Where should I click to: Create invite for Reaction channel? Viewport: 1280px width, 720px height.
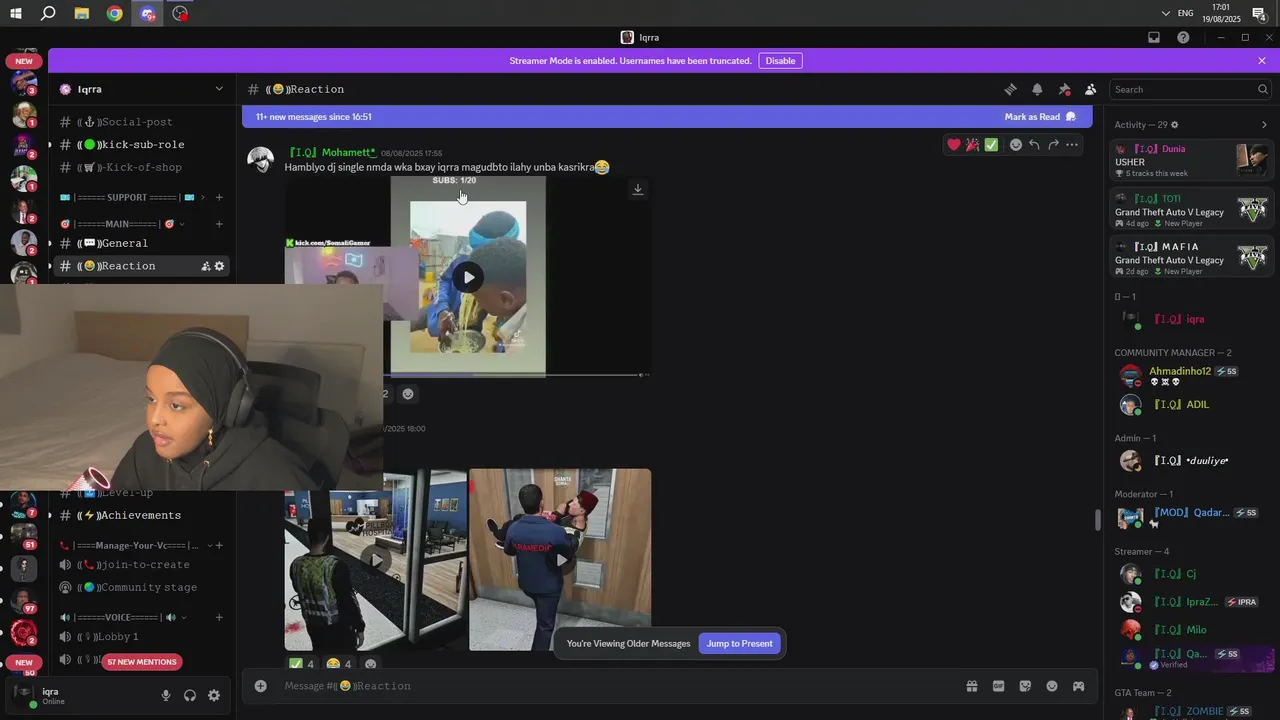[205, 266]
